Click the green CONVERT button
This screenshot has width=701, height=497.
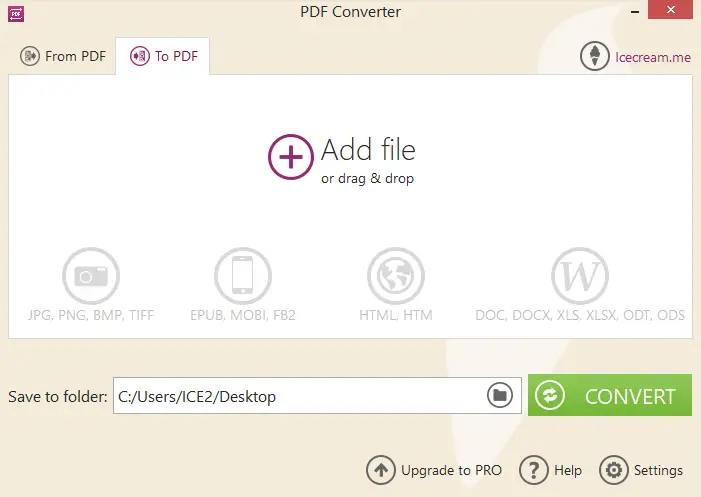click(x=610, y=395)
